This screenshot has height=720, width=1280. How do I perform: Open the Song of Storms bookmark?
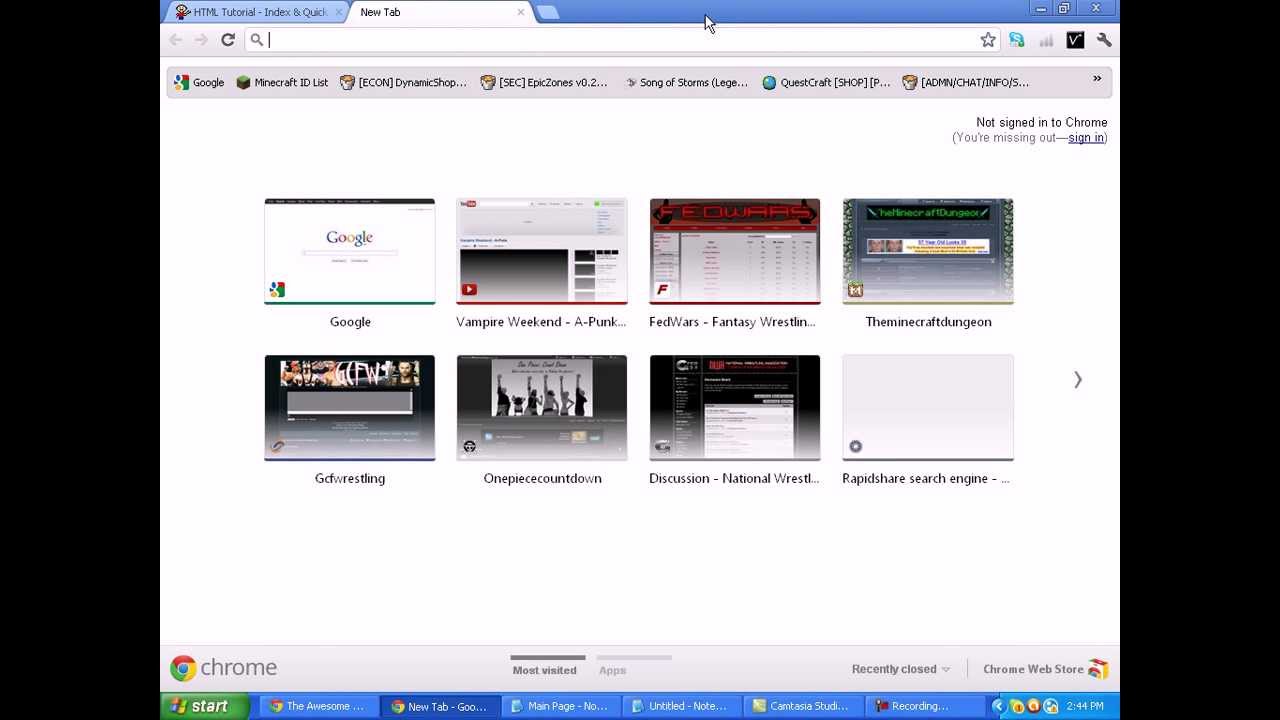[x=685, y=82]
